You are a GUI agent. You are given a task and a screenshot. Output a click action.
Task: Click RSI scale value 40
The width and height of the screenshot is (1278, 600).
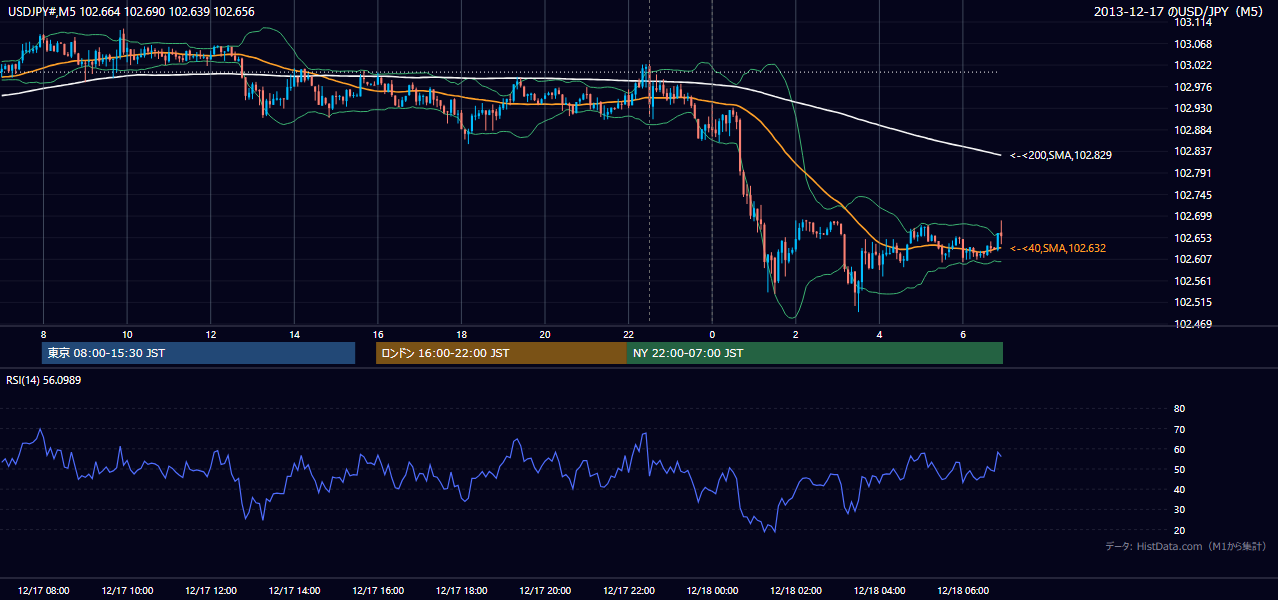1179,490
